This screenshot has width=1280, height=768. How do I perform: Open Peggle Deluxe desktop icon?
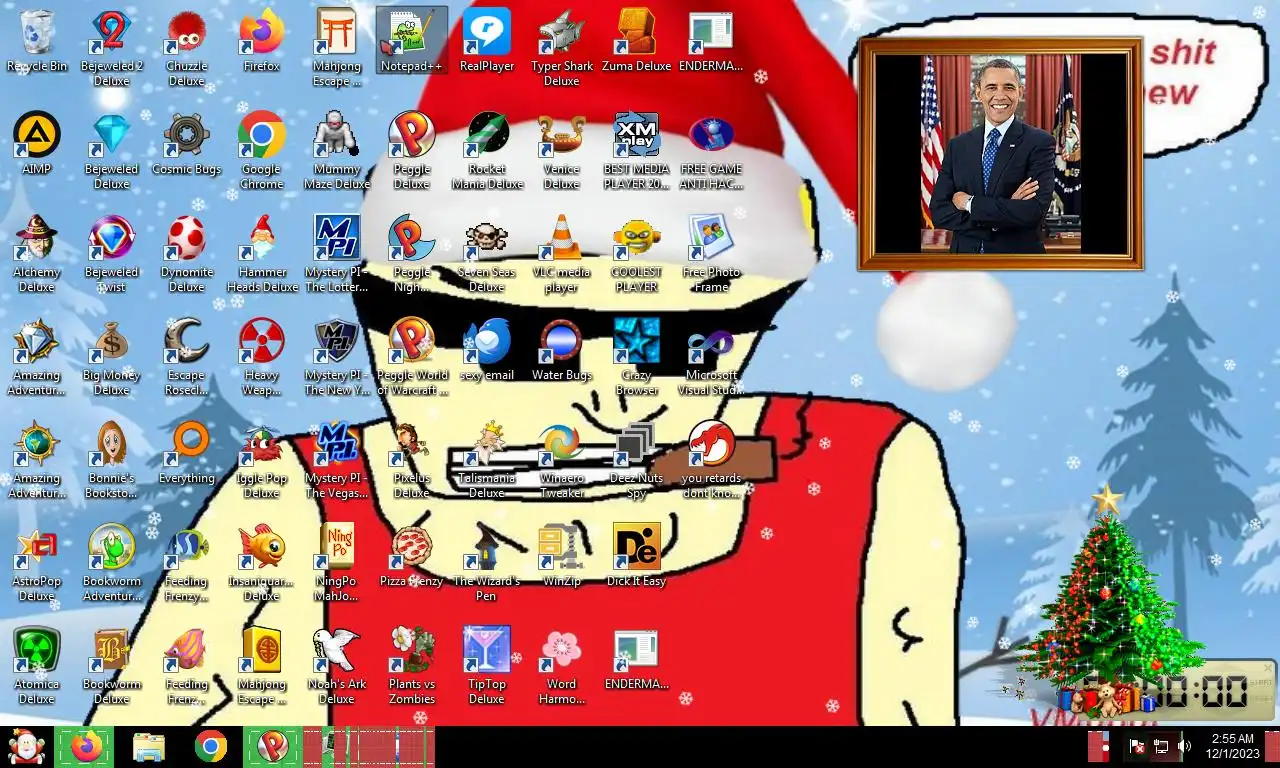pyautogui.click(x=412, y=149)
